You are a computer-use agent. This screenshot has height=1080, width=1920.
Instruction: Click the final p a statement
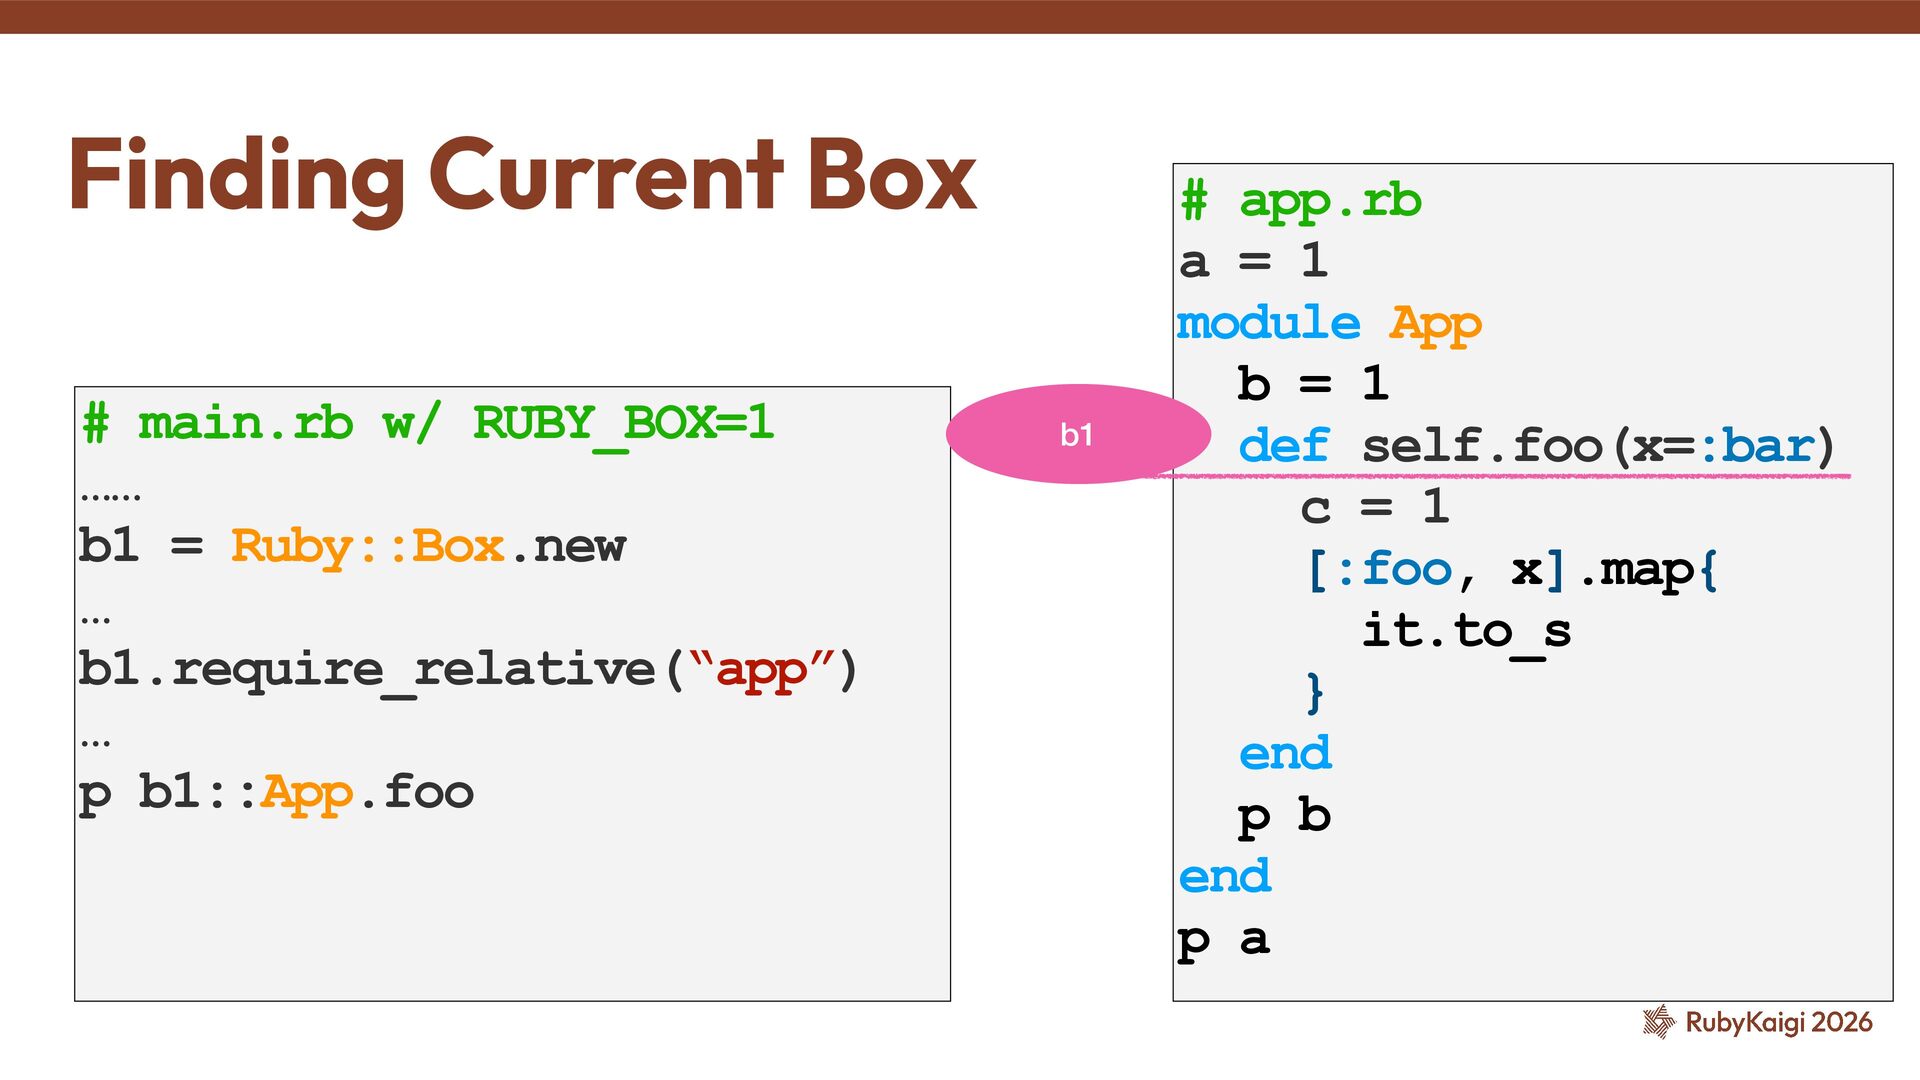point(1224,940)
